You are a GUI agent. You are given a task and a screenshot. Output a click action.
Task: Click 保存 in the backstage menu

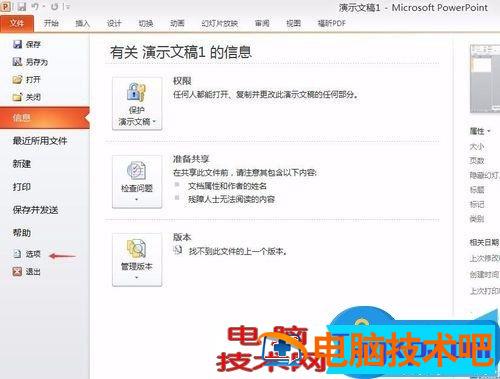coord(27,44)
